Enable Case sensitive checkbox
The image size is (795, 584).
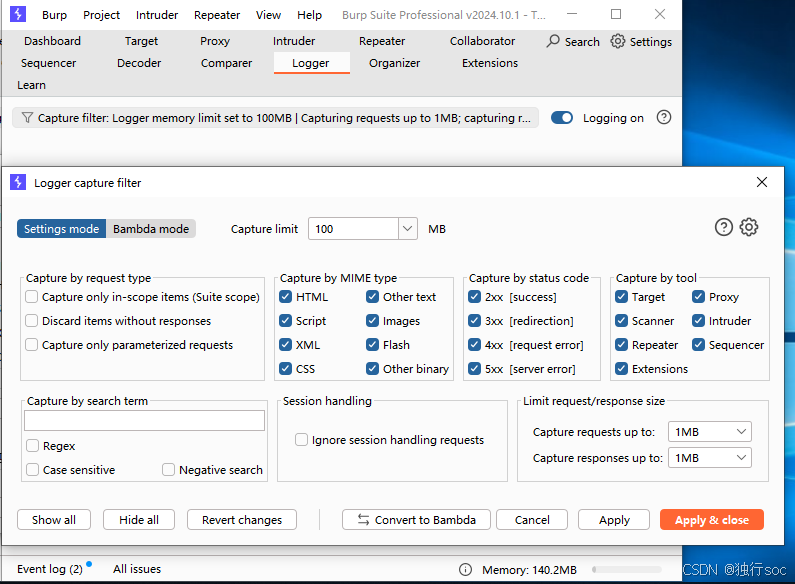tap(32, 469)
